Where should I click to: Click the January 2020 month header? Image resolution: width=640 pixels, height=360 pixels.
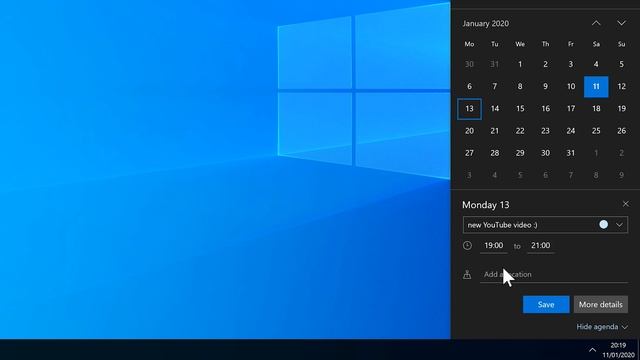[x=485, y=24]
